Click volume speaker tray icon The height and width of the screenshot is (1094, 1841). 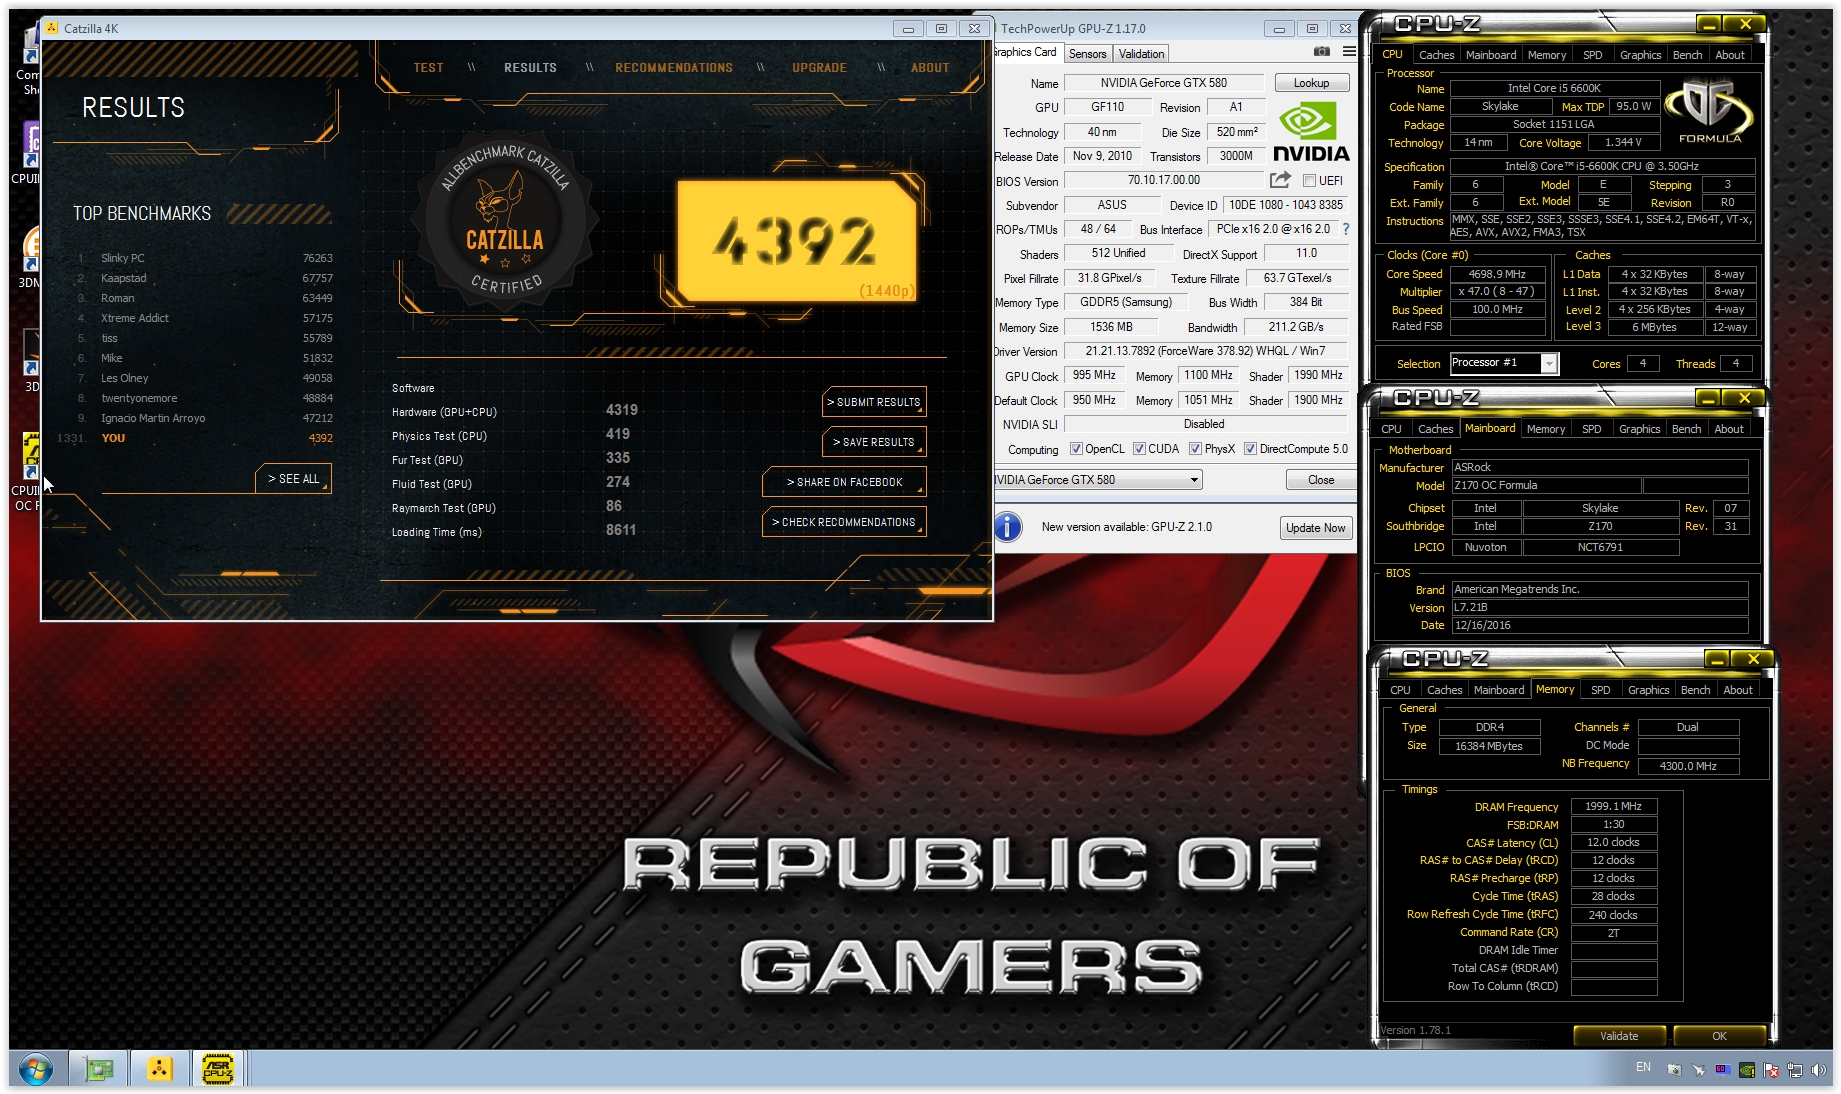click(x=1818, y=1069)
